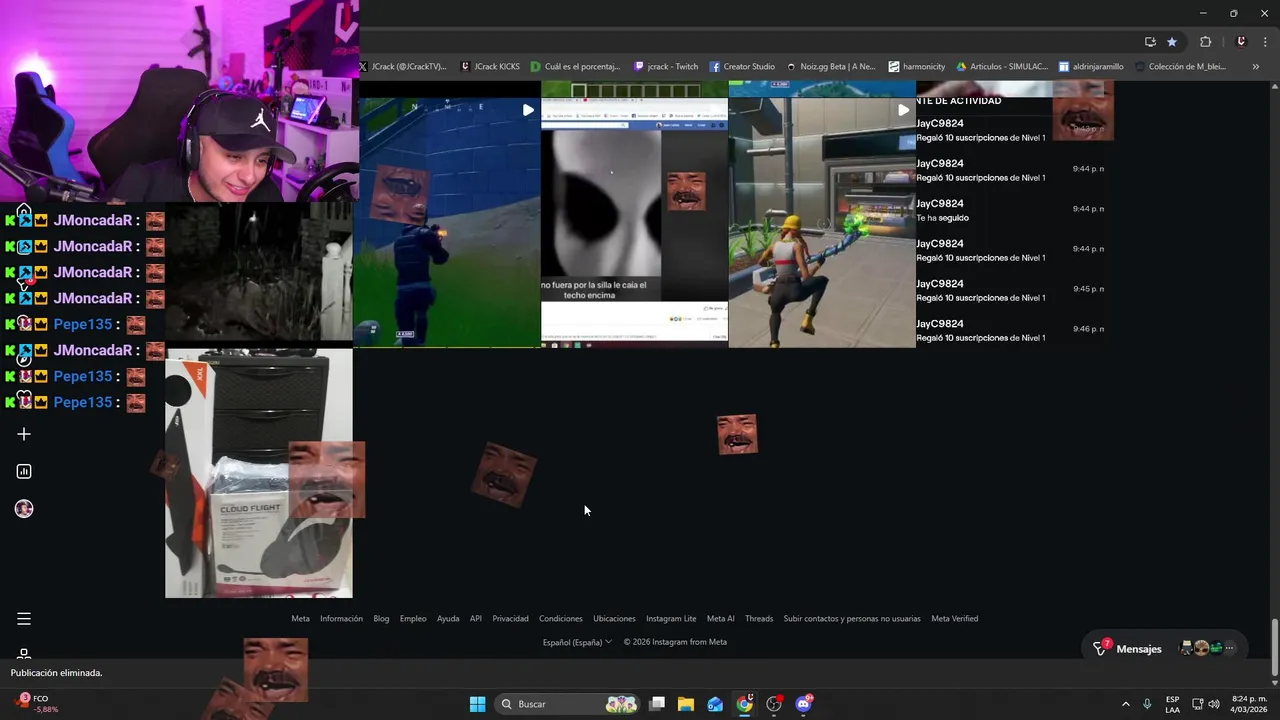The height and width of the screenshot is (720, 1280).
Task: Open the Windows Start menu
Action: 478,704
